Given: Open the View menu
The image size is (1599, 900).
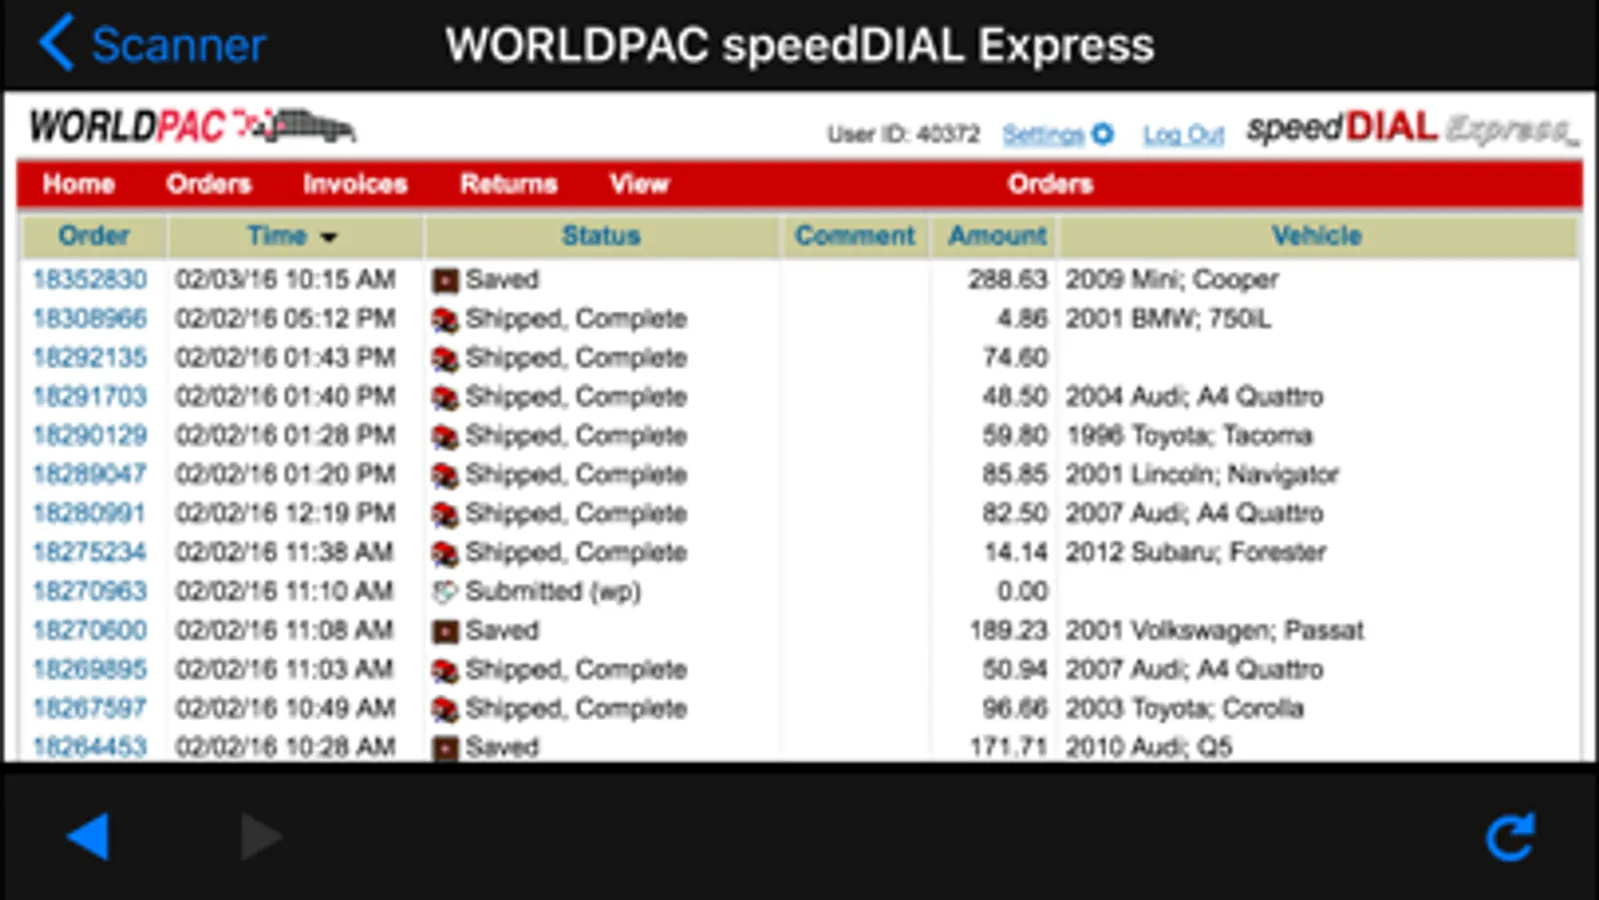Looking at the screenshot, I should tap(639, 184).
